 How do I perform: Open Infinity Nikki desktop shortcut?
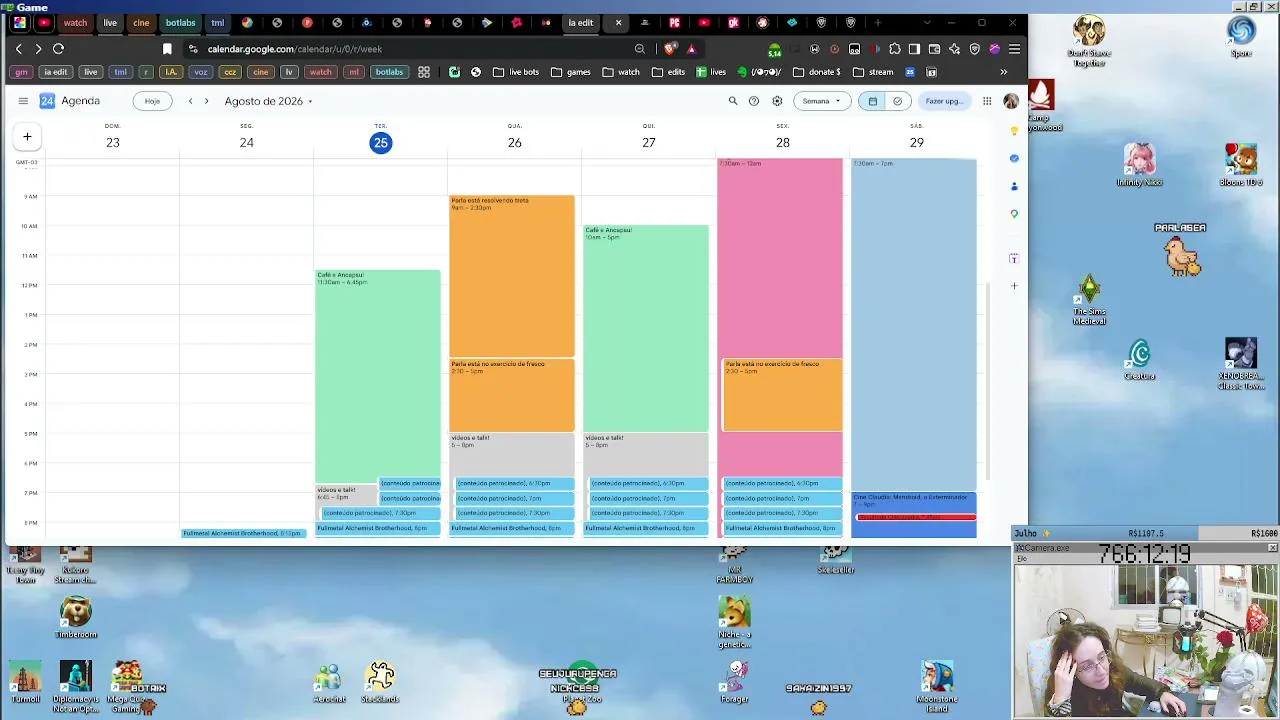1140,165
